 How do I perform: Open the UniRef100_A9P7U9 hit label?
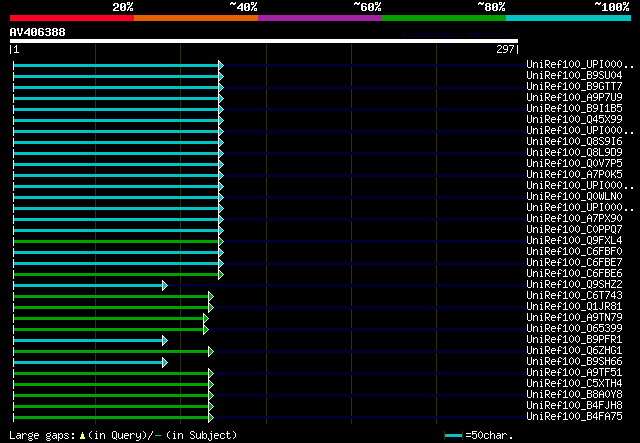pyautogui.click(x=574, y=97)
